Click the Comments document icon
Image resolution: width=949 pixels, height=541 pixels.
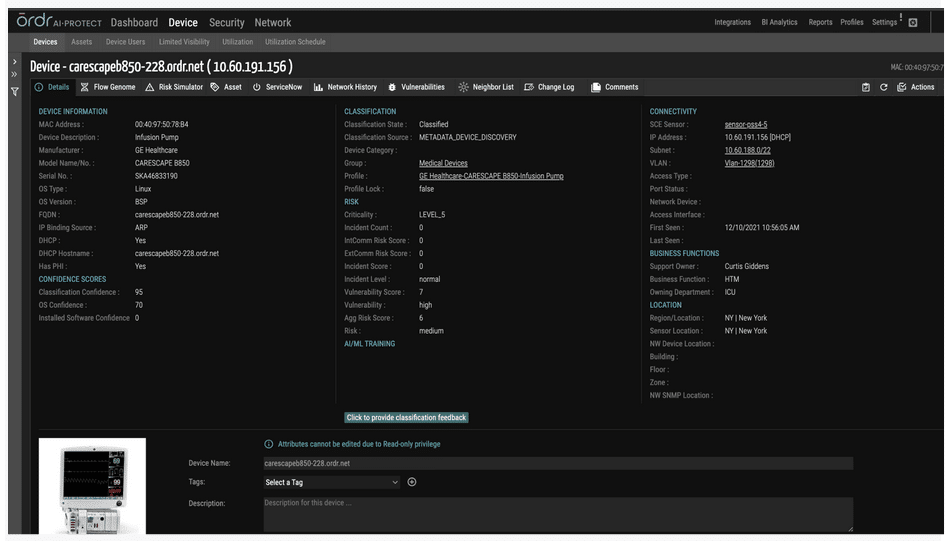point(596,87)
